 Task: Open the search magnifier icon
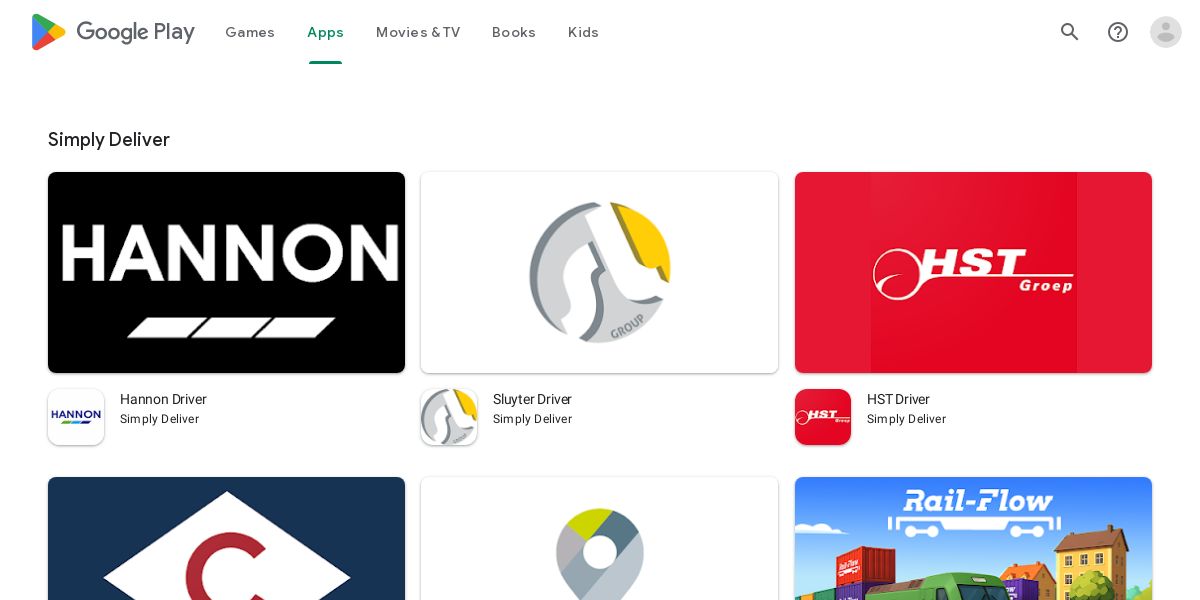click(x=1070, y=32)
